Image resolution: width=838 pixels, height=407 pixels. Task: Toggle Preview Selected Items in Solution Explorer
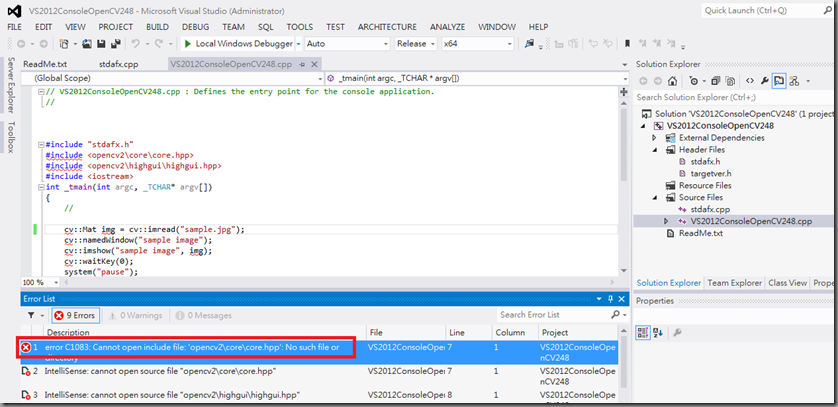[779, 81]
